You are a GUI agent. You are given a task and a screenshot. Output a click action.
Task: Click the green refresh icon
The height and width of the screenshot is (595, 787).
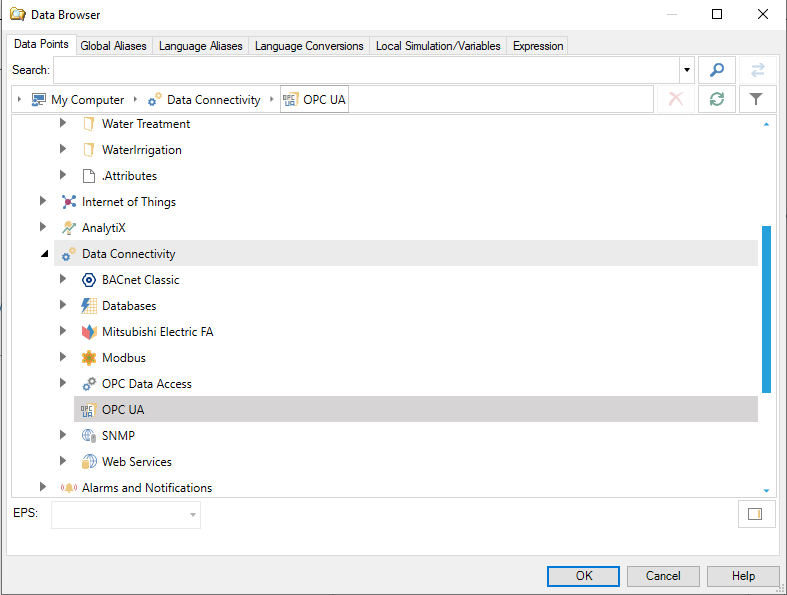[x=716, y=99]
